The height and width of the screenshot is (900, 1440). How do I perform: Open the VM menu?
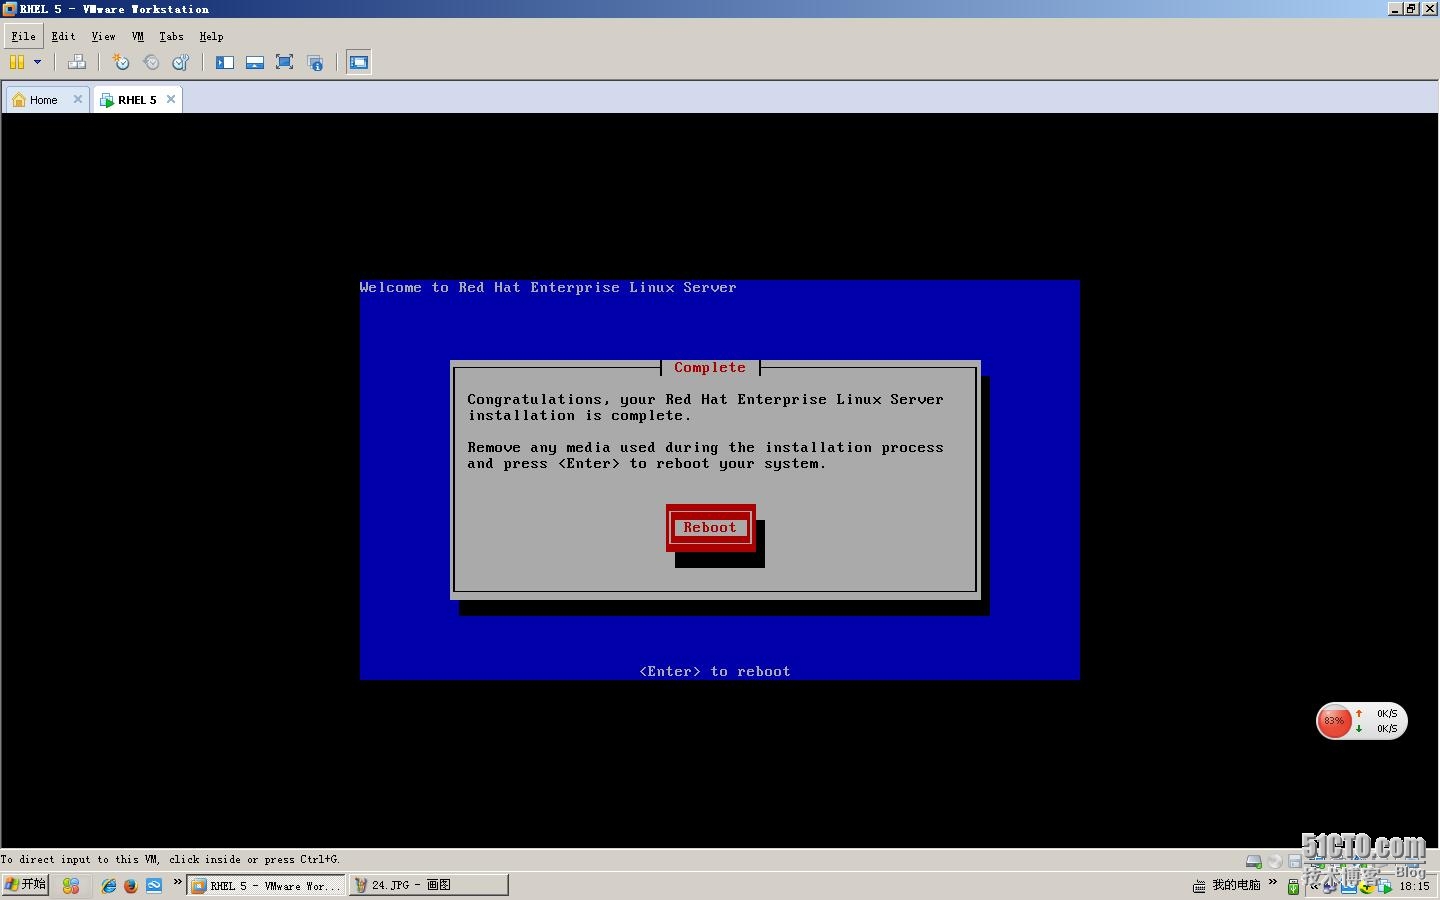138,36
